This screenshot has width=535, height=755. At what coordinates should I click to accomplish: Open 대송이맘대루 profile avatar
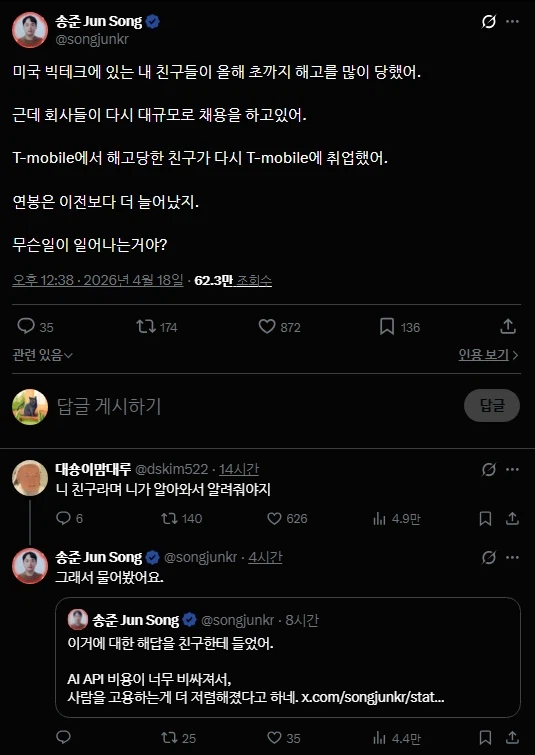pyautogui.click(x=30, y=478)
